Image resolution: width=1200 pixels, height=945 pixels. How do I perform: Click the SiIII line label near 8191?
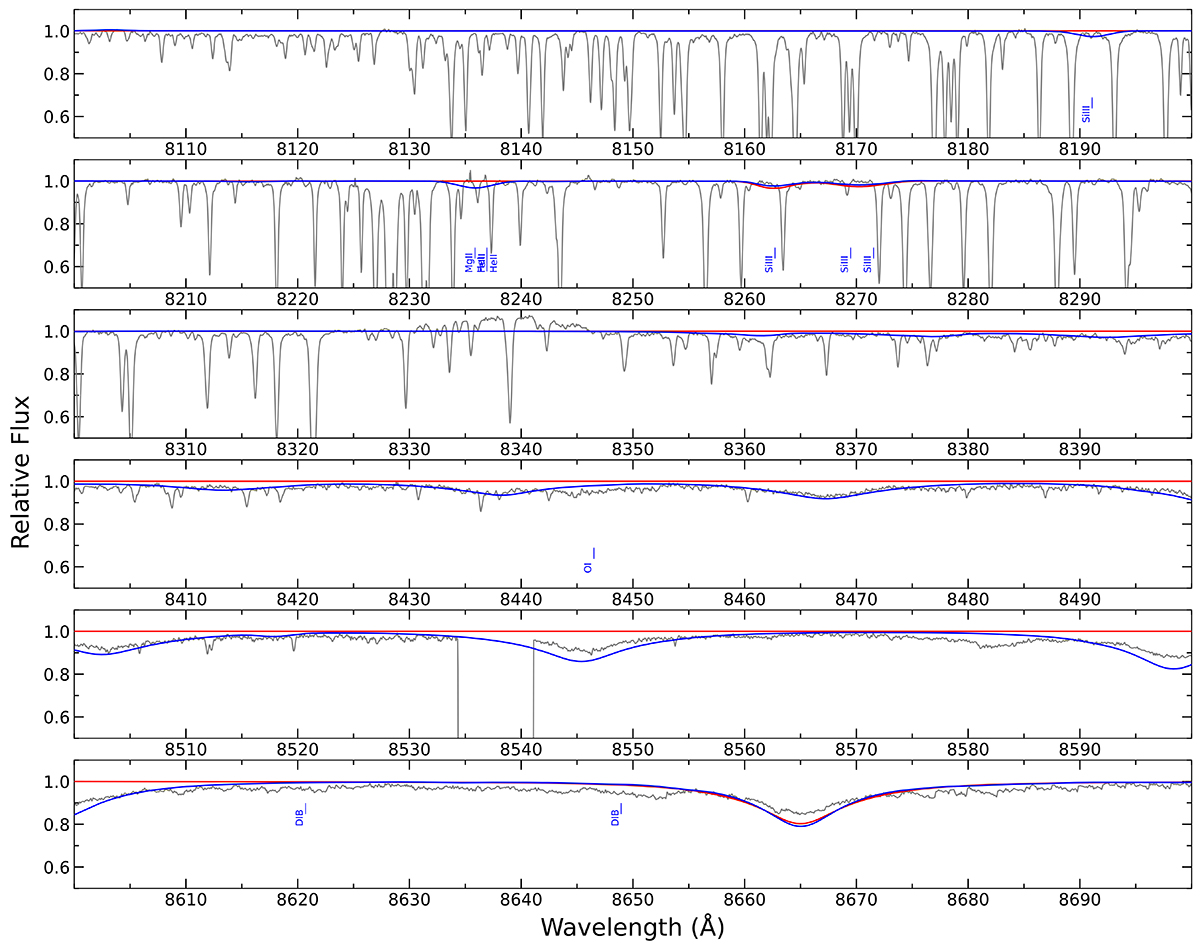(1086, 112)
